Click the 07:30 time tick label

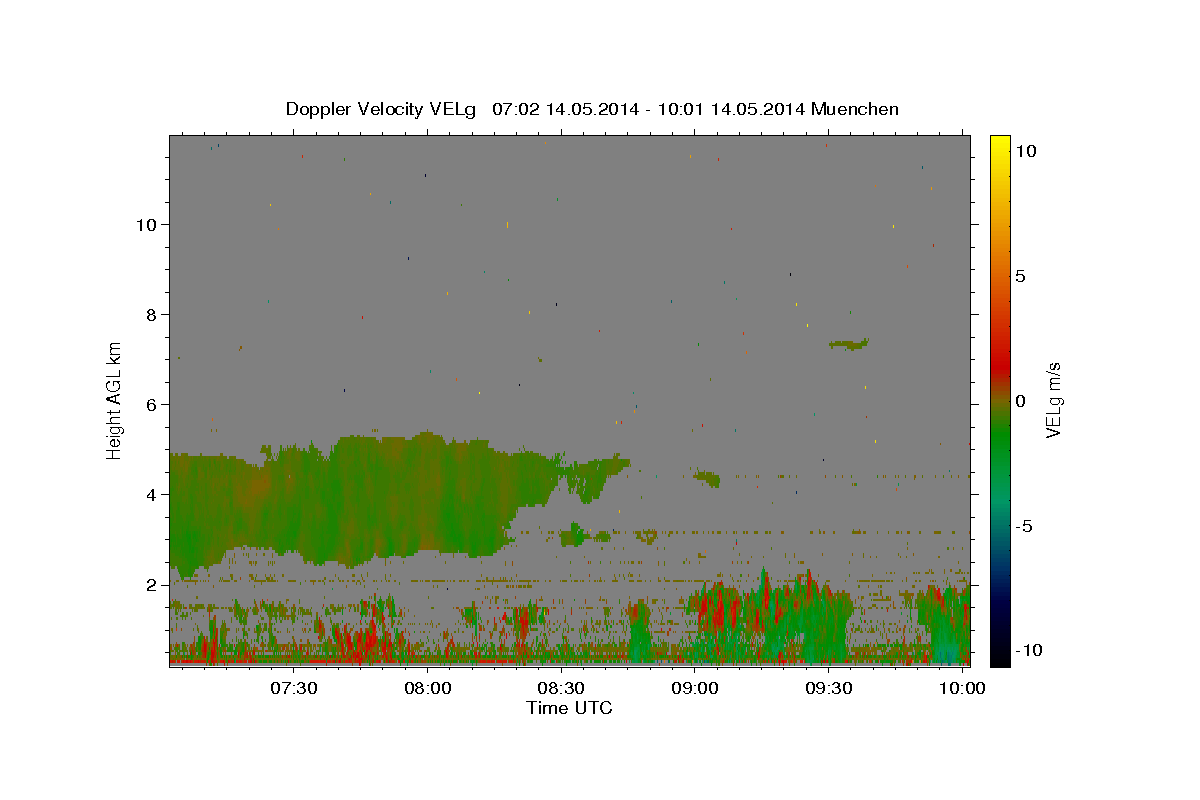click(295, 688)
